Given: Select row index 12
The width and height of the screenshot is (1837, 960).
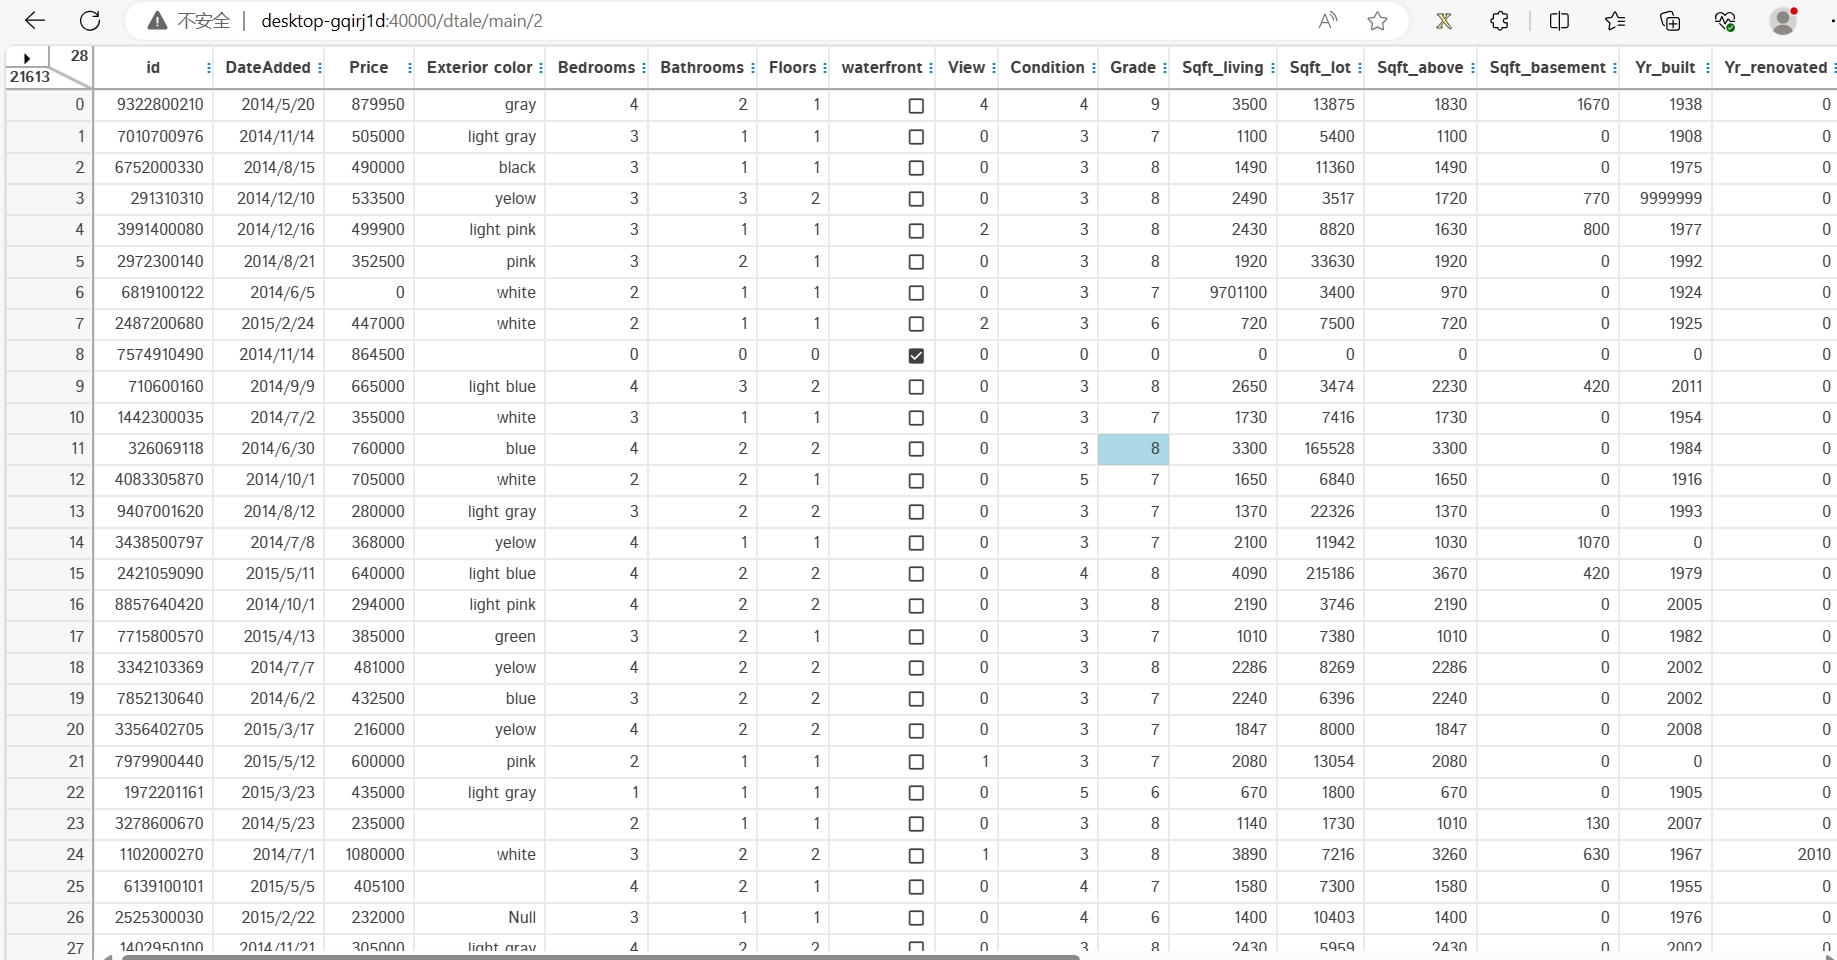Looking at the screenshot, I should [x=50, y=480].
